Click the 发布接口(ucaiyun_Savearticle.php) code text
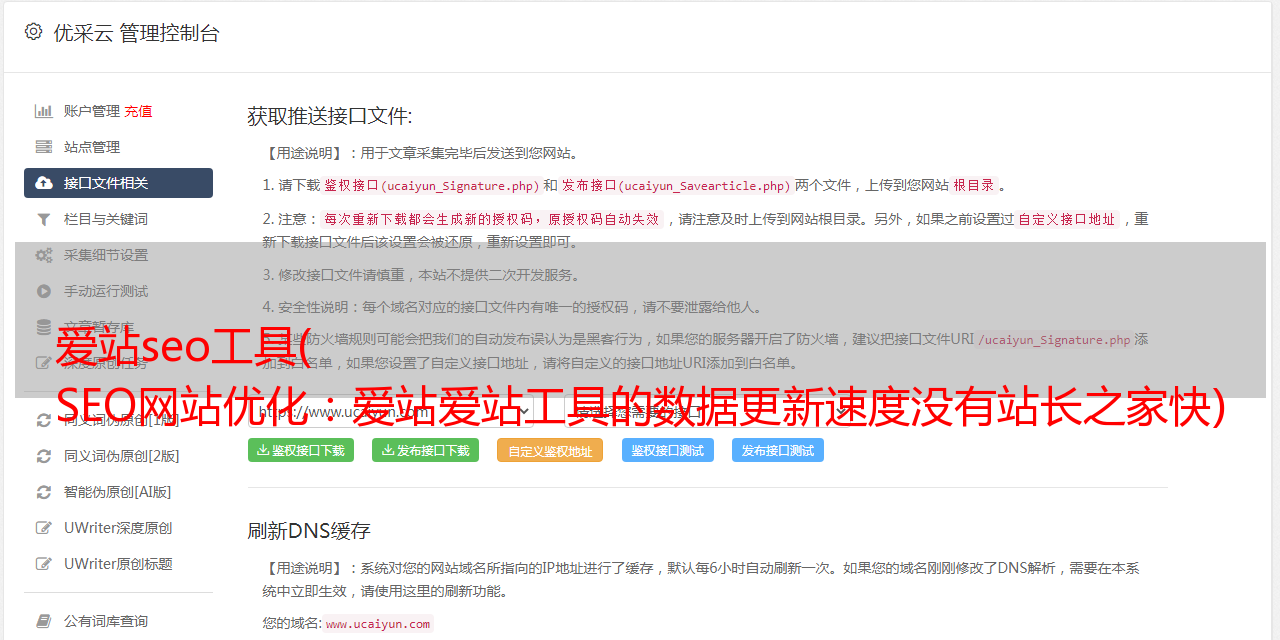This screenshot has width=1280, height=640. (676, 185)
